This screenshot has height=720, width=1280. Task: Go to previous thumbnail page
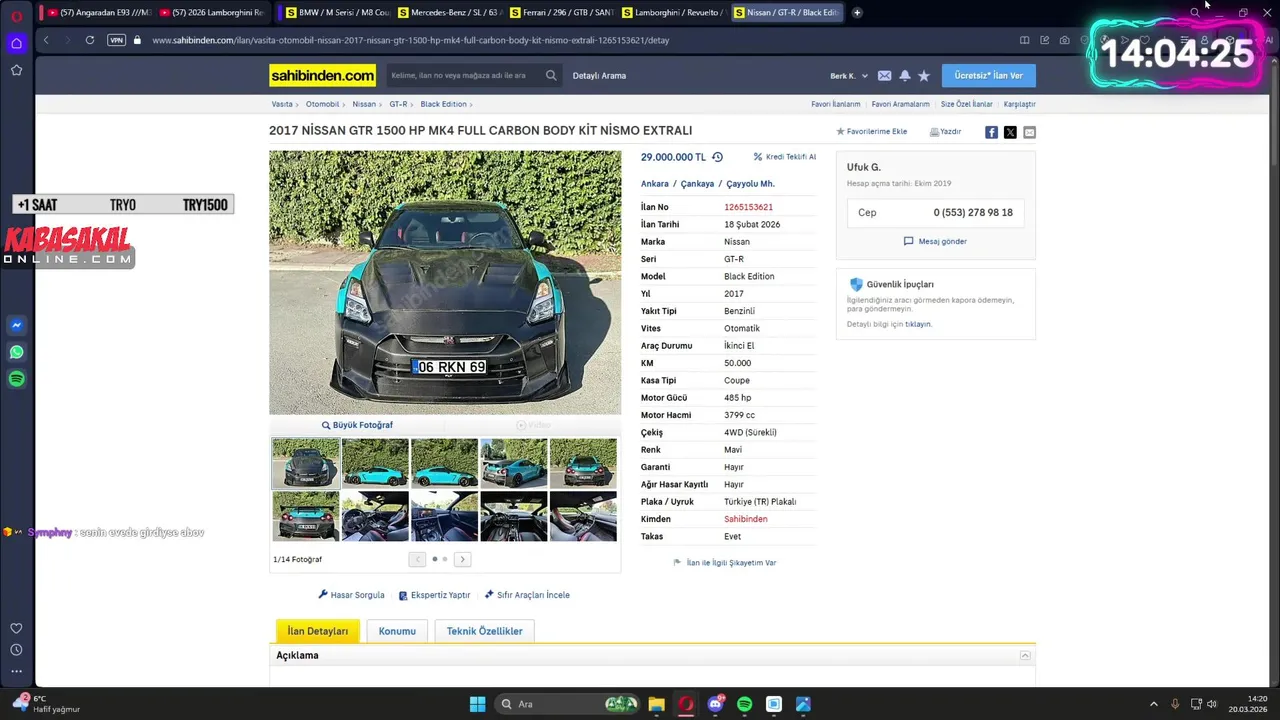pos(417,559)
